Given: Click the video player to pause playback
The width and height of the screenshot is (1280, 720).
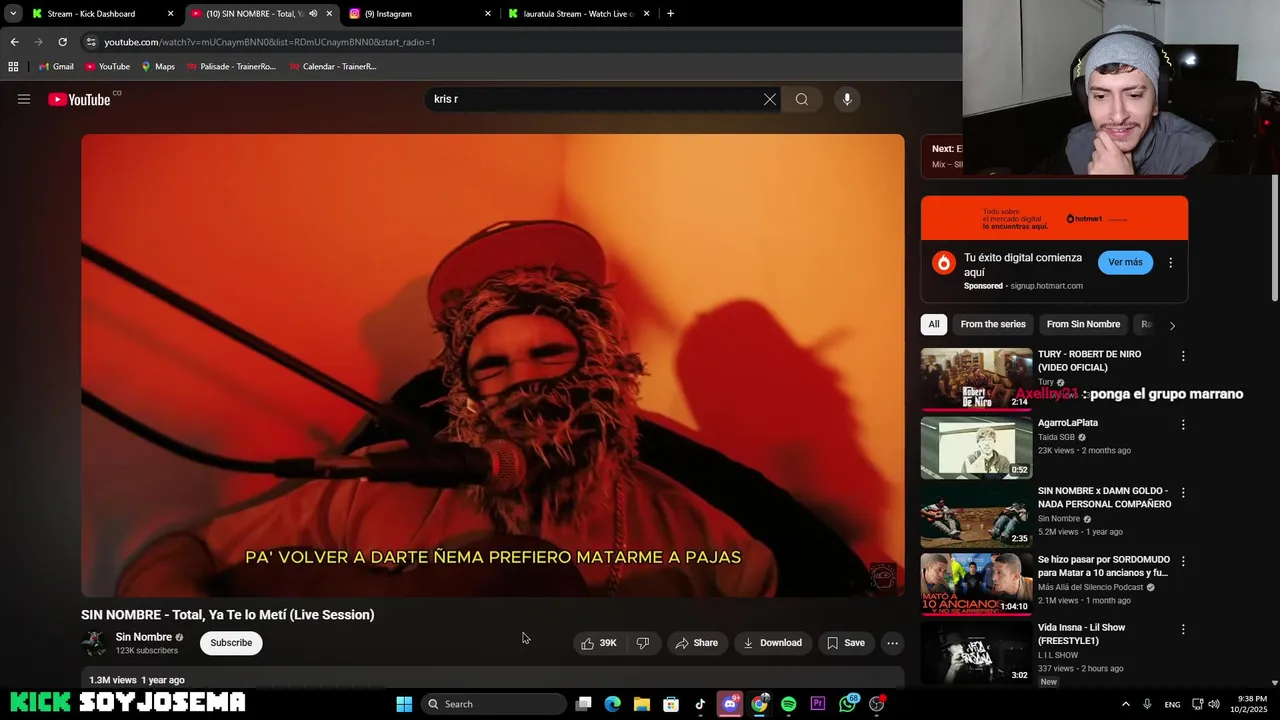Looking at the screenshot, I should click(493, 365).
